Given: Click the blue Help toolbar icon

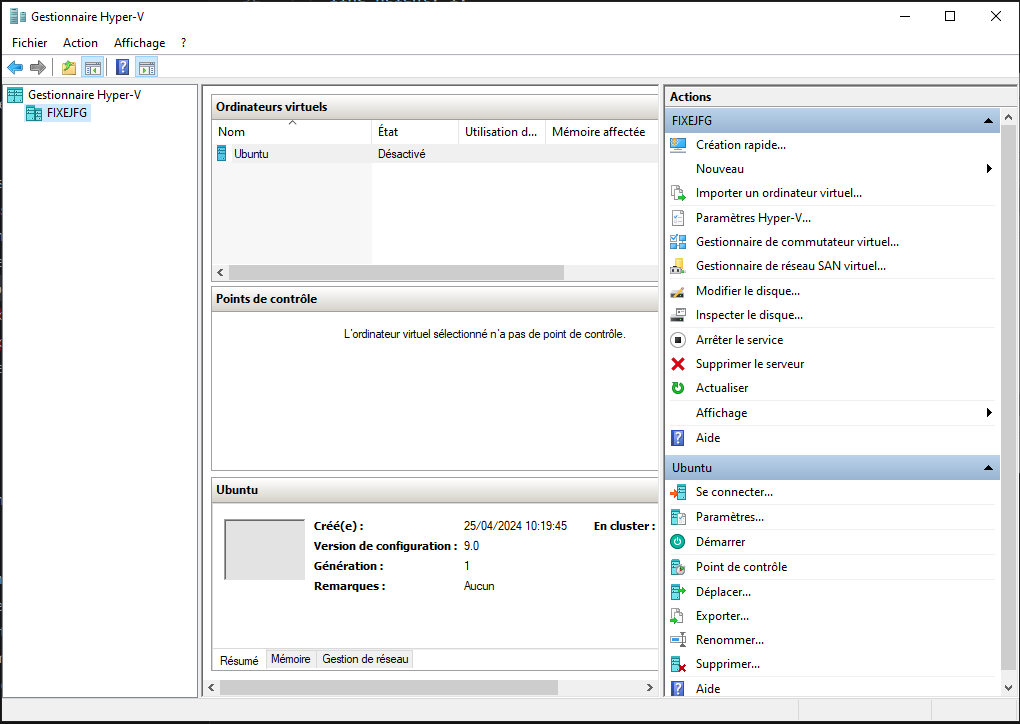Looking at the screenshot, I should pyautogui.click(x=122, y=68).
